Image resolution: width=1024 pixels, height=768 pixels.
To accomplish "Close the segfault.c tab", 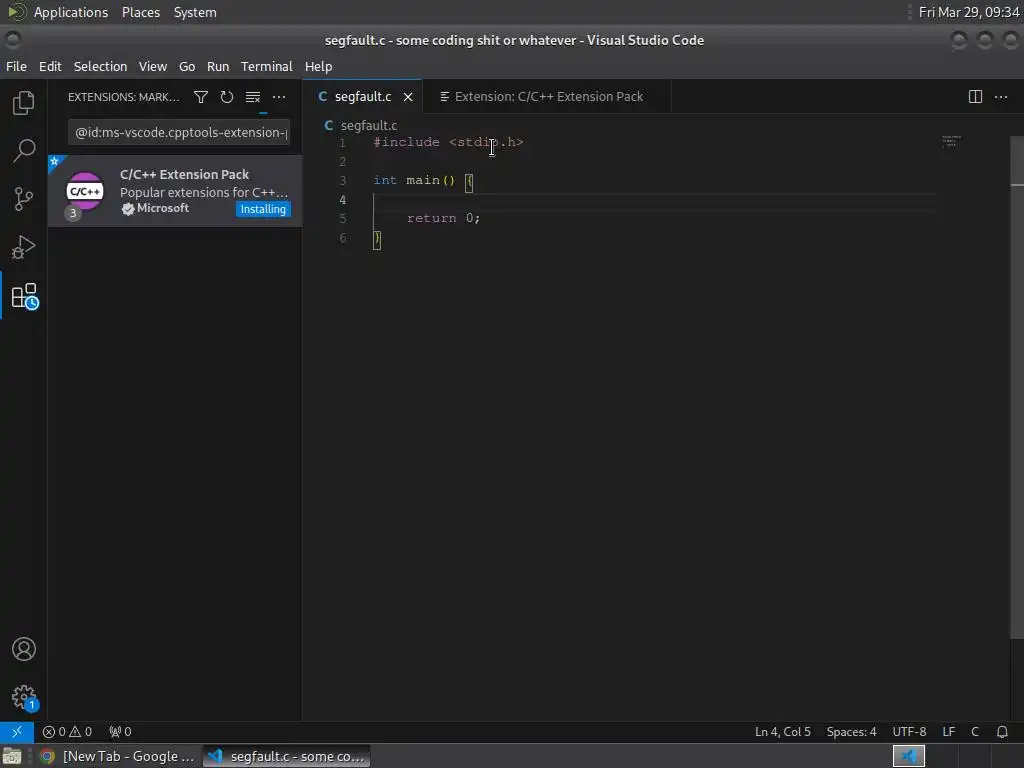I will point(408,97).
